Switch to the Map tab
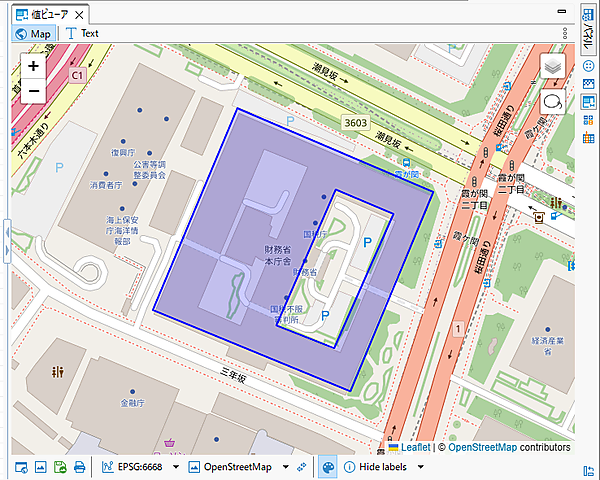 pyautogui.click(x=33, y=33)
